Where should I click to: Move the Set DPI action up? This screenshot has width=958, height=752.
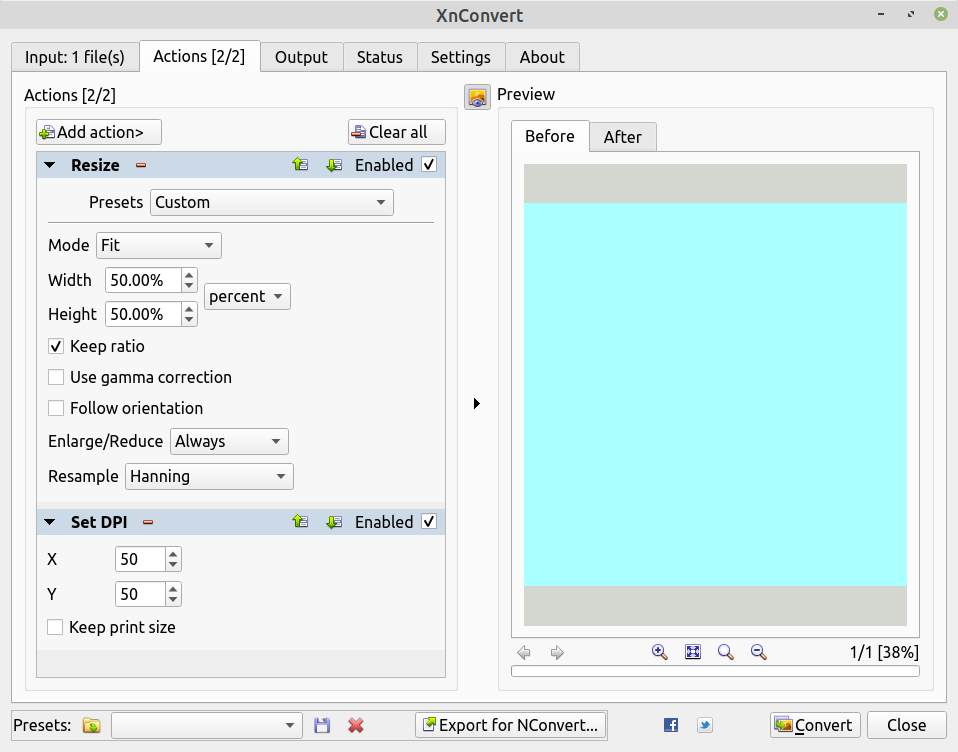[300, 522]
